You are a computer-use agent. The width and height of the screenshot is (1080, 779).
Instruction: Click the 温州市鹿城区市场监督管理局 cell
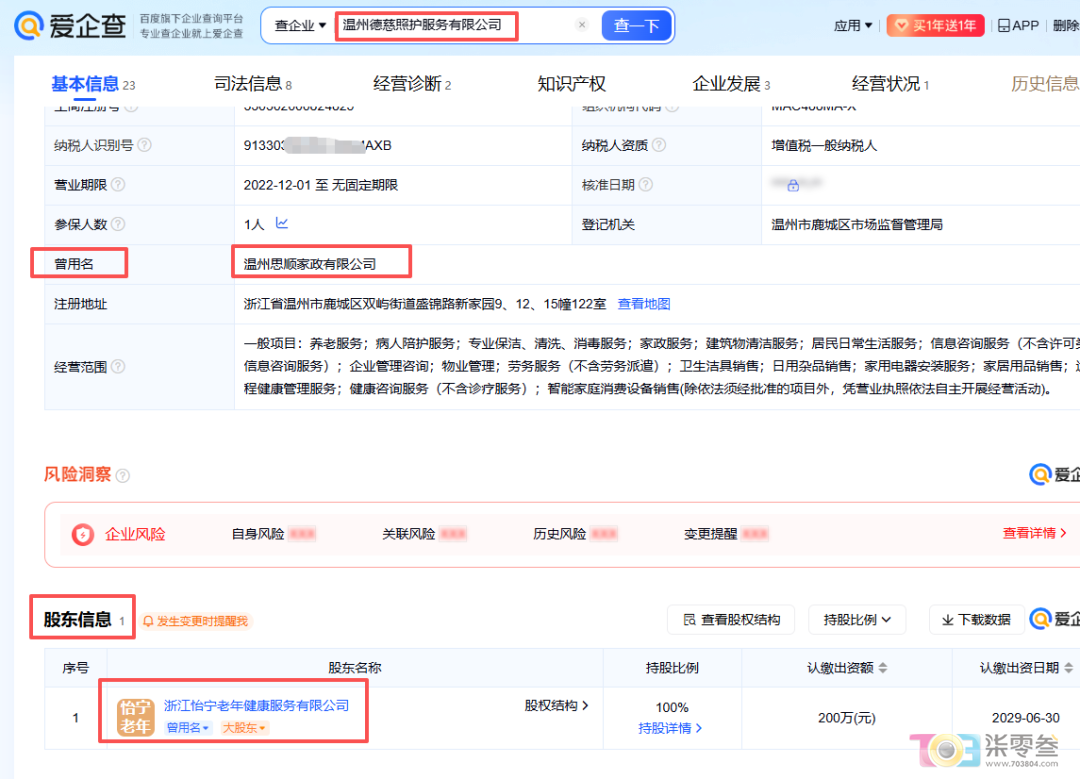click(857, 225)
